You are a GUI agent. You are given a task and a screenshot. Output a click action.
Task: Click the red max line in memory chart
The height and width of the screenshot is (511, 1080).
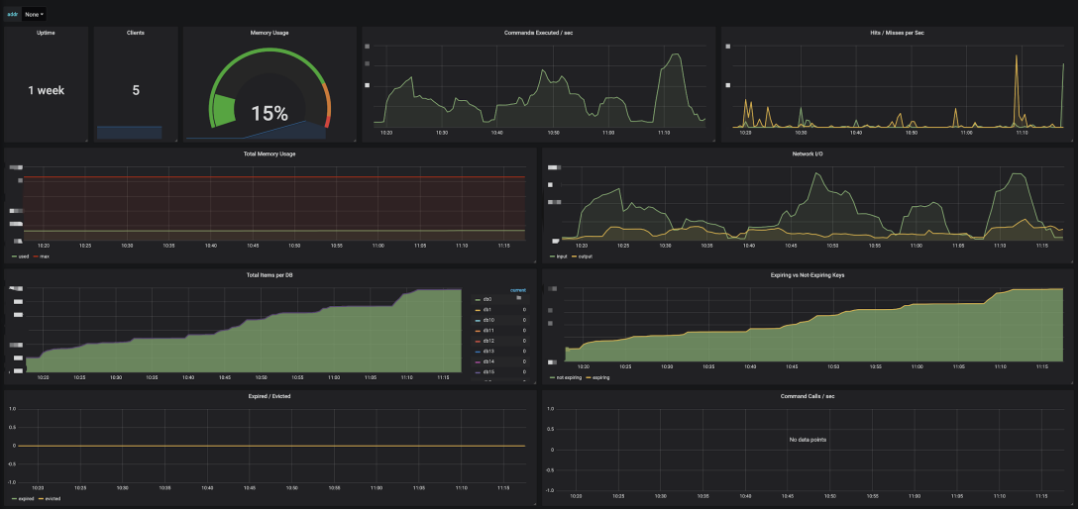pos(274,178)
